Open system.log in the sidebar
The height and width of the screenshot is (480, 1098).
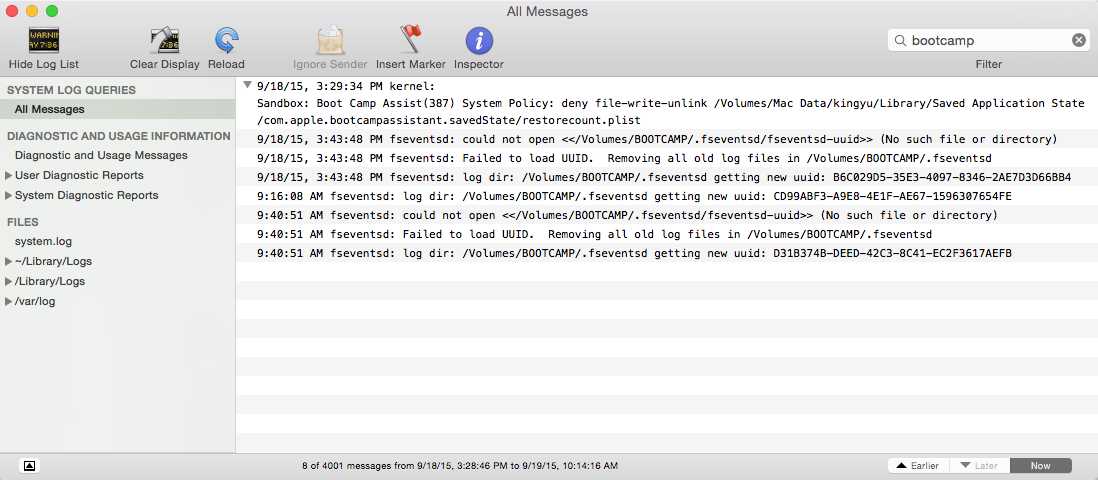[43, 241]
